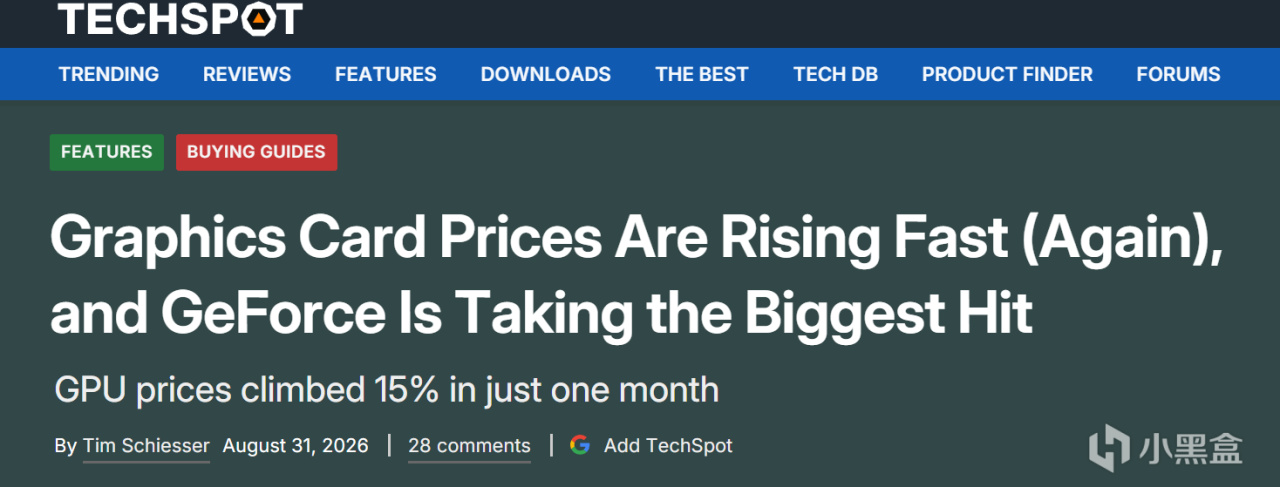The height and width of the screenshot is (487, 1280).
Task: Click the GPU prices climbed 15% subtitle
Action: [x=386, y=389]
